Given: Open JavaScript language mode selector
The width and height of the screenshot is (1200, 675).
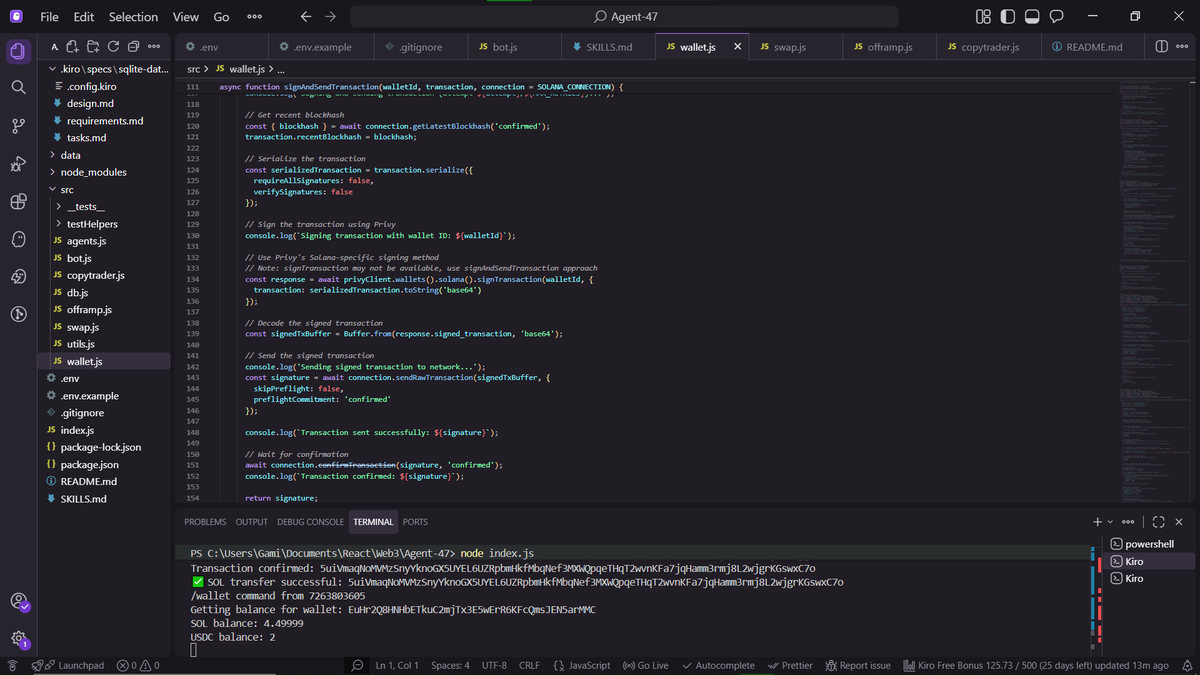Looking at the screenshot, I should coord(581,665).
